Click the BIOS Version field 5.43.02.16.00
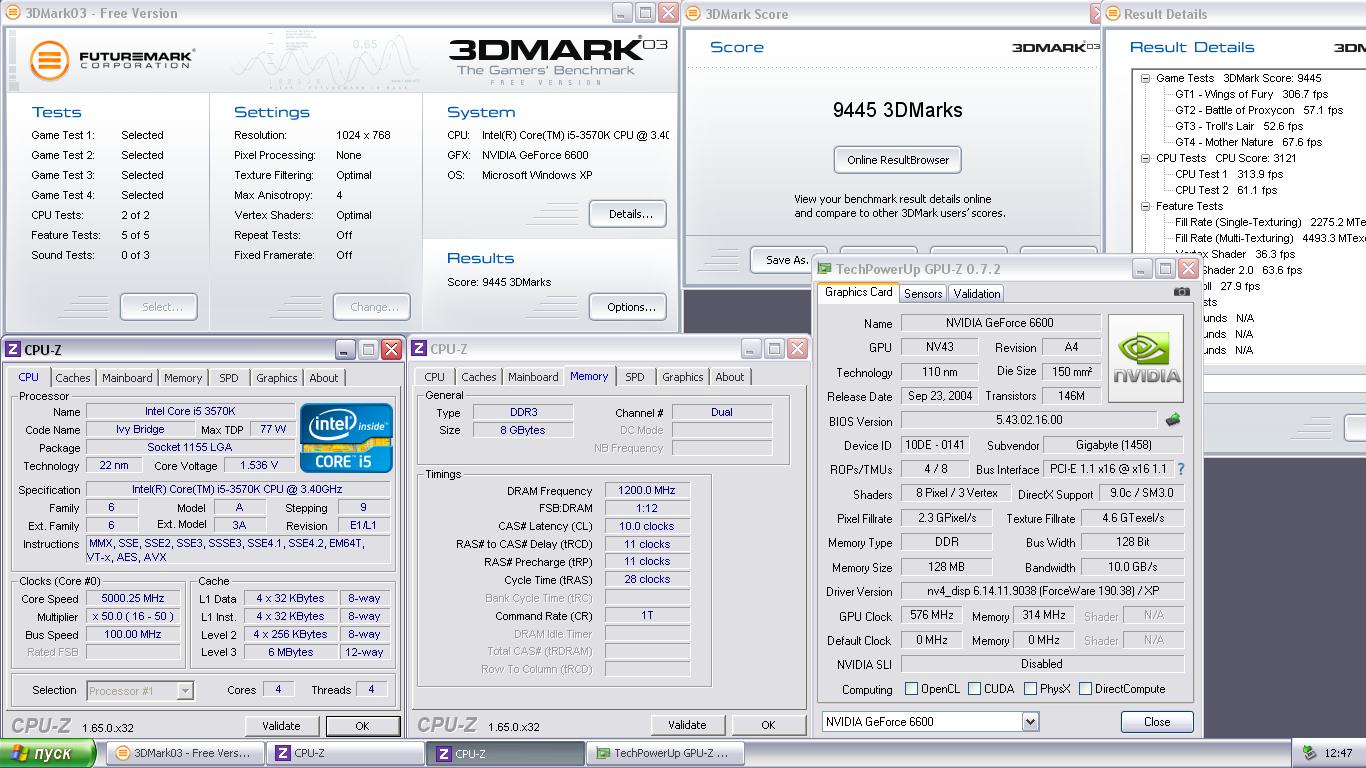The image size is (1366, 768). (1030, 421)
